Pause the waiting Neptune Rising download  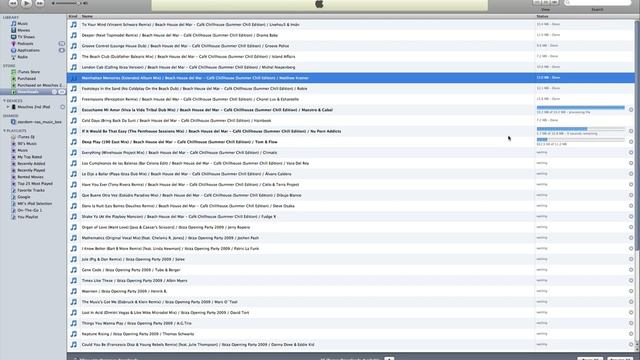click(631, 334)
